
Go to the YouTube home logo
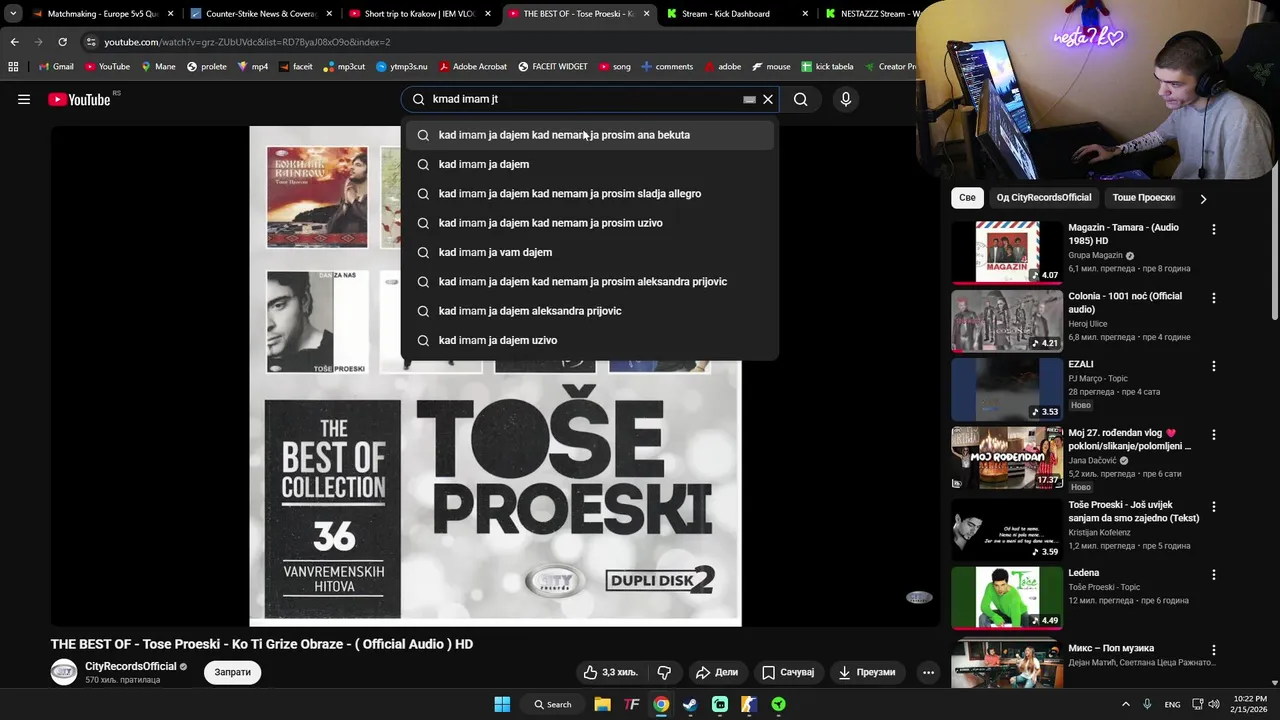(x=79, y=99)
